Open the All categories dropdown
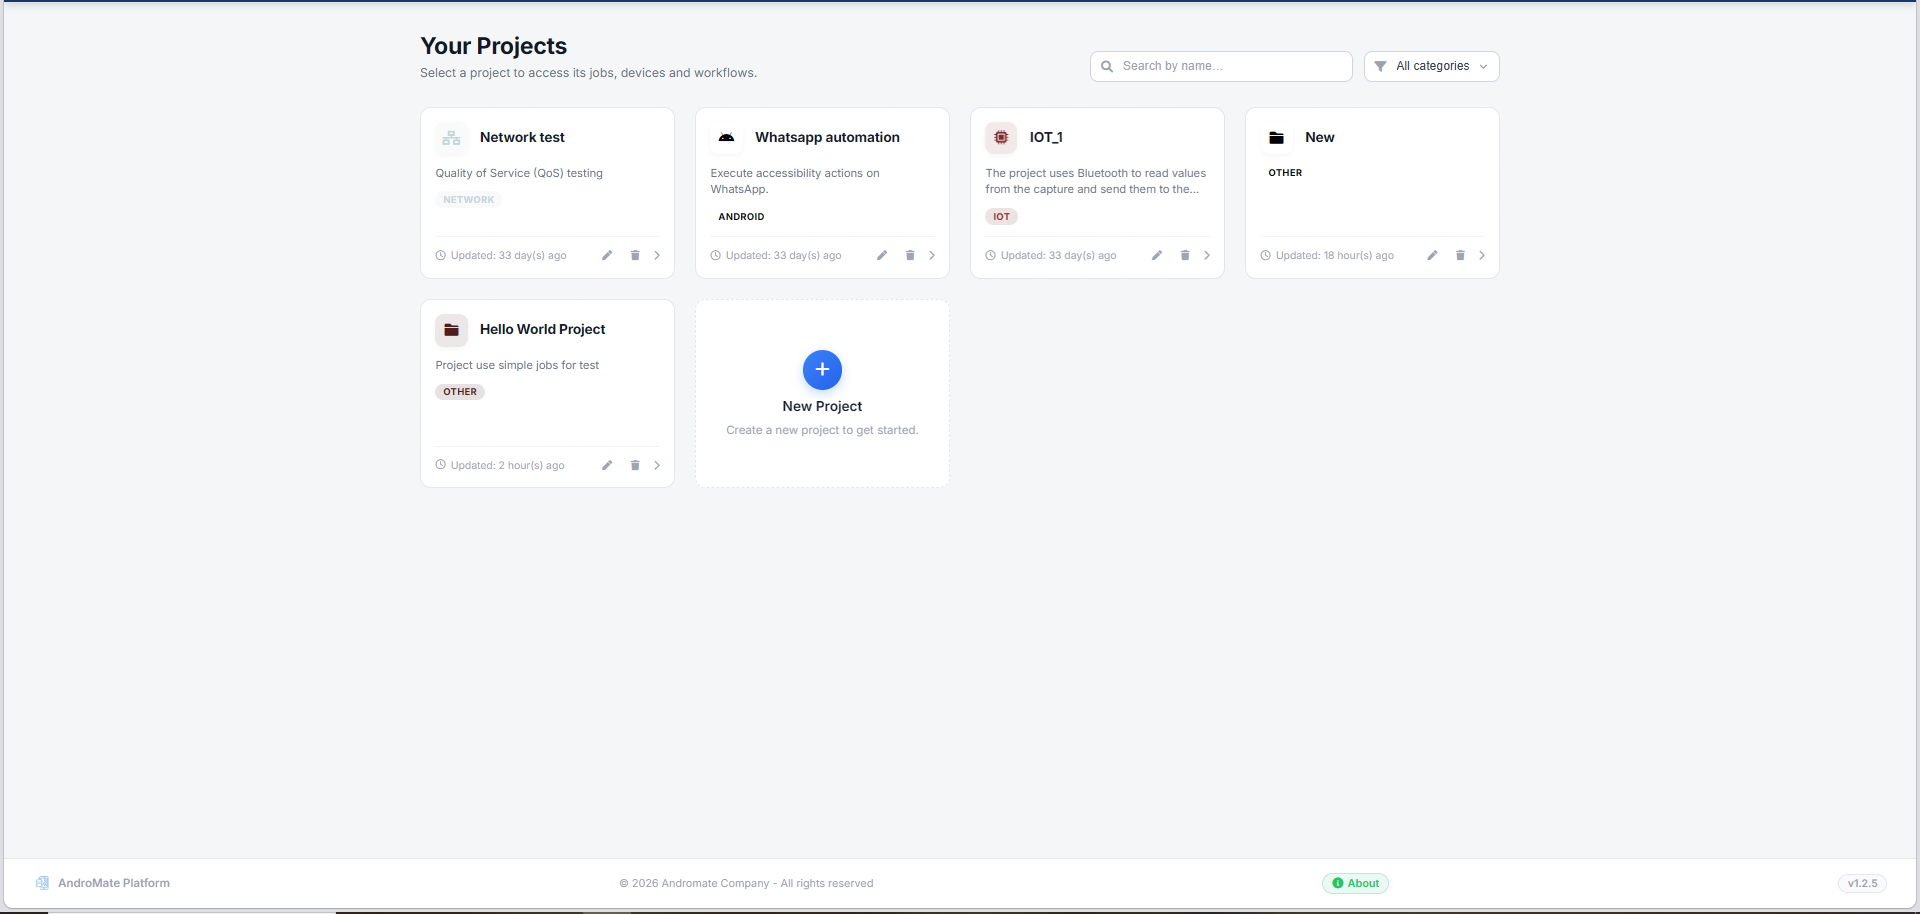This screenshot has height=914, width=1920. [x=1432, y=66]
